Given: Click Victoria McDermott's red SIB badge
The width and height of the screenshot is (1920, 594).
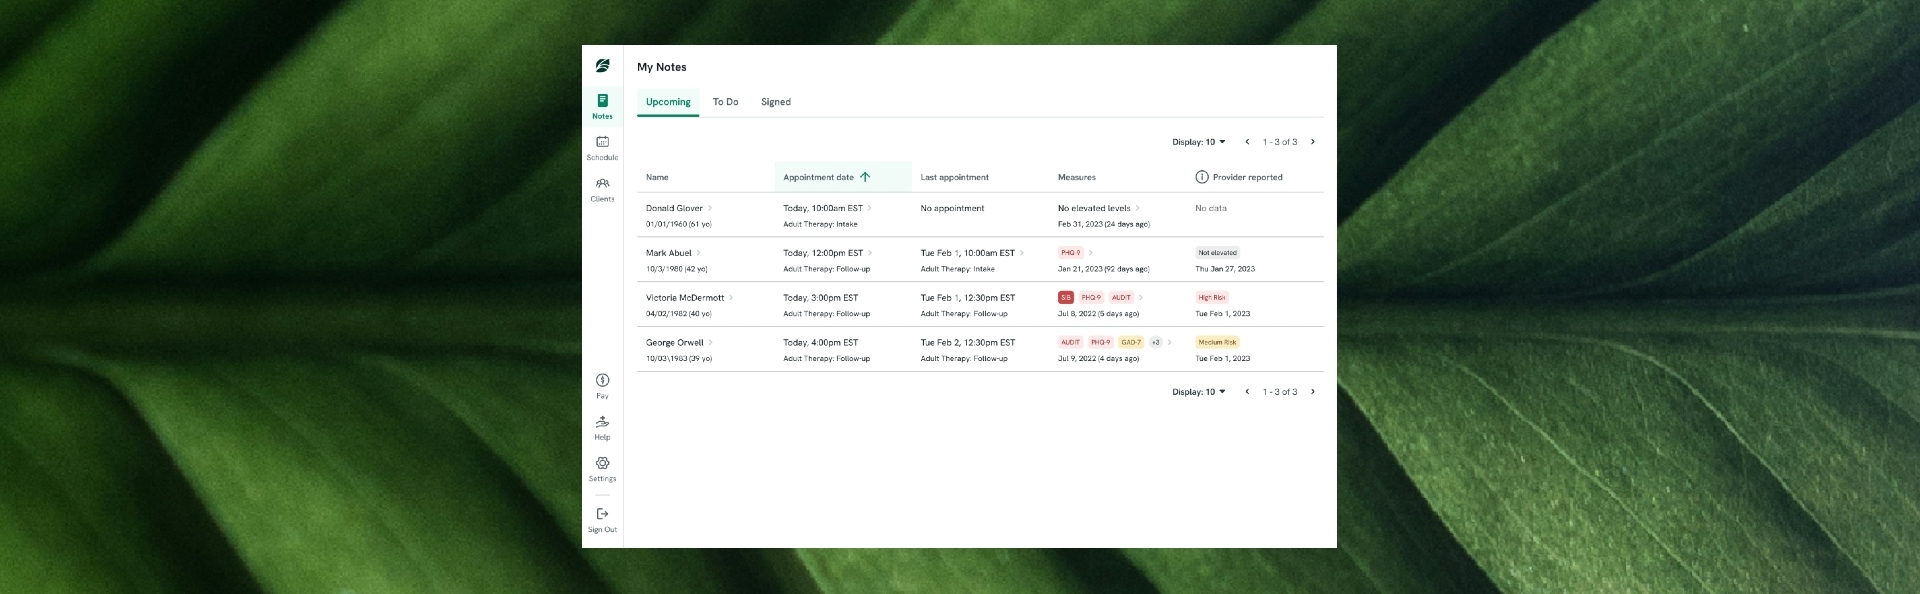Looking at the screenshot, I should point(1065,298).
